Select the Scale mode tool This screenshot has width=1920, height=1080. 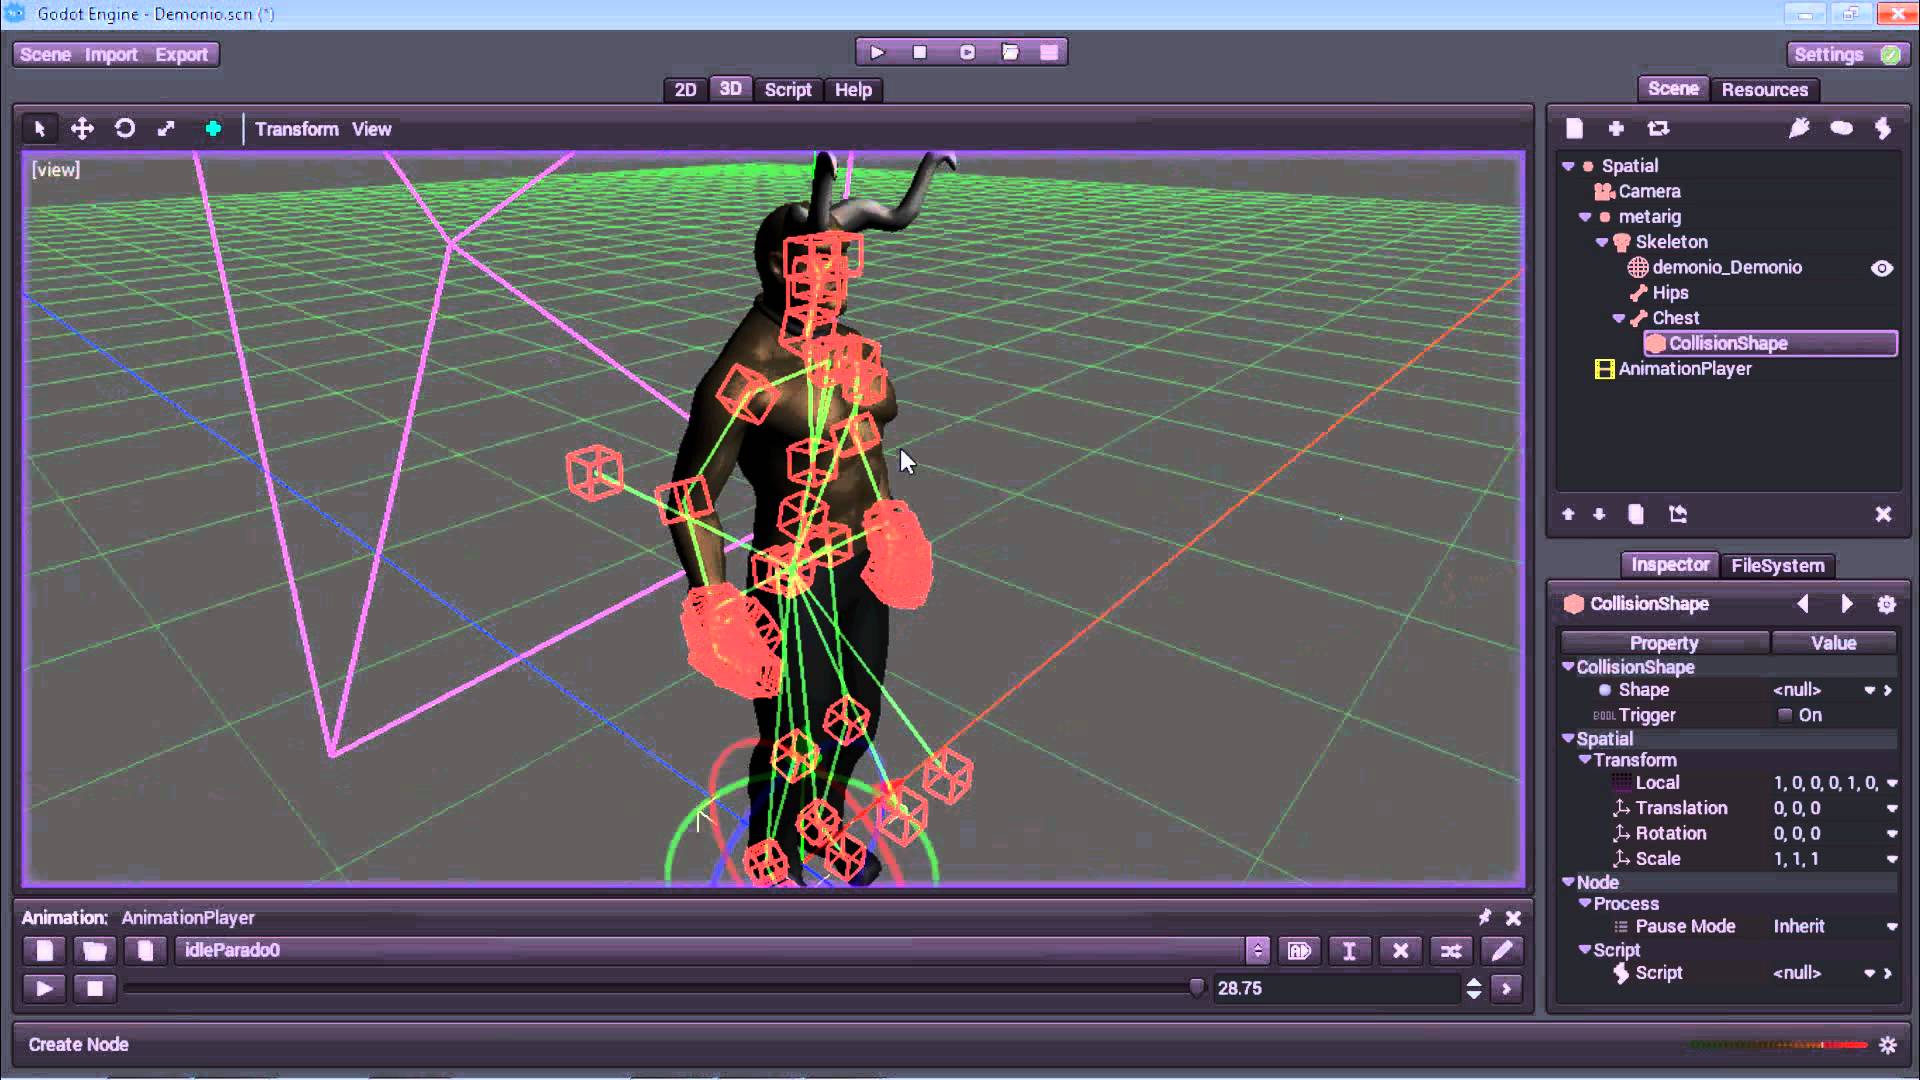tap(166, 129)
